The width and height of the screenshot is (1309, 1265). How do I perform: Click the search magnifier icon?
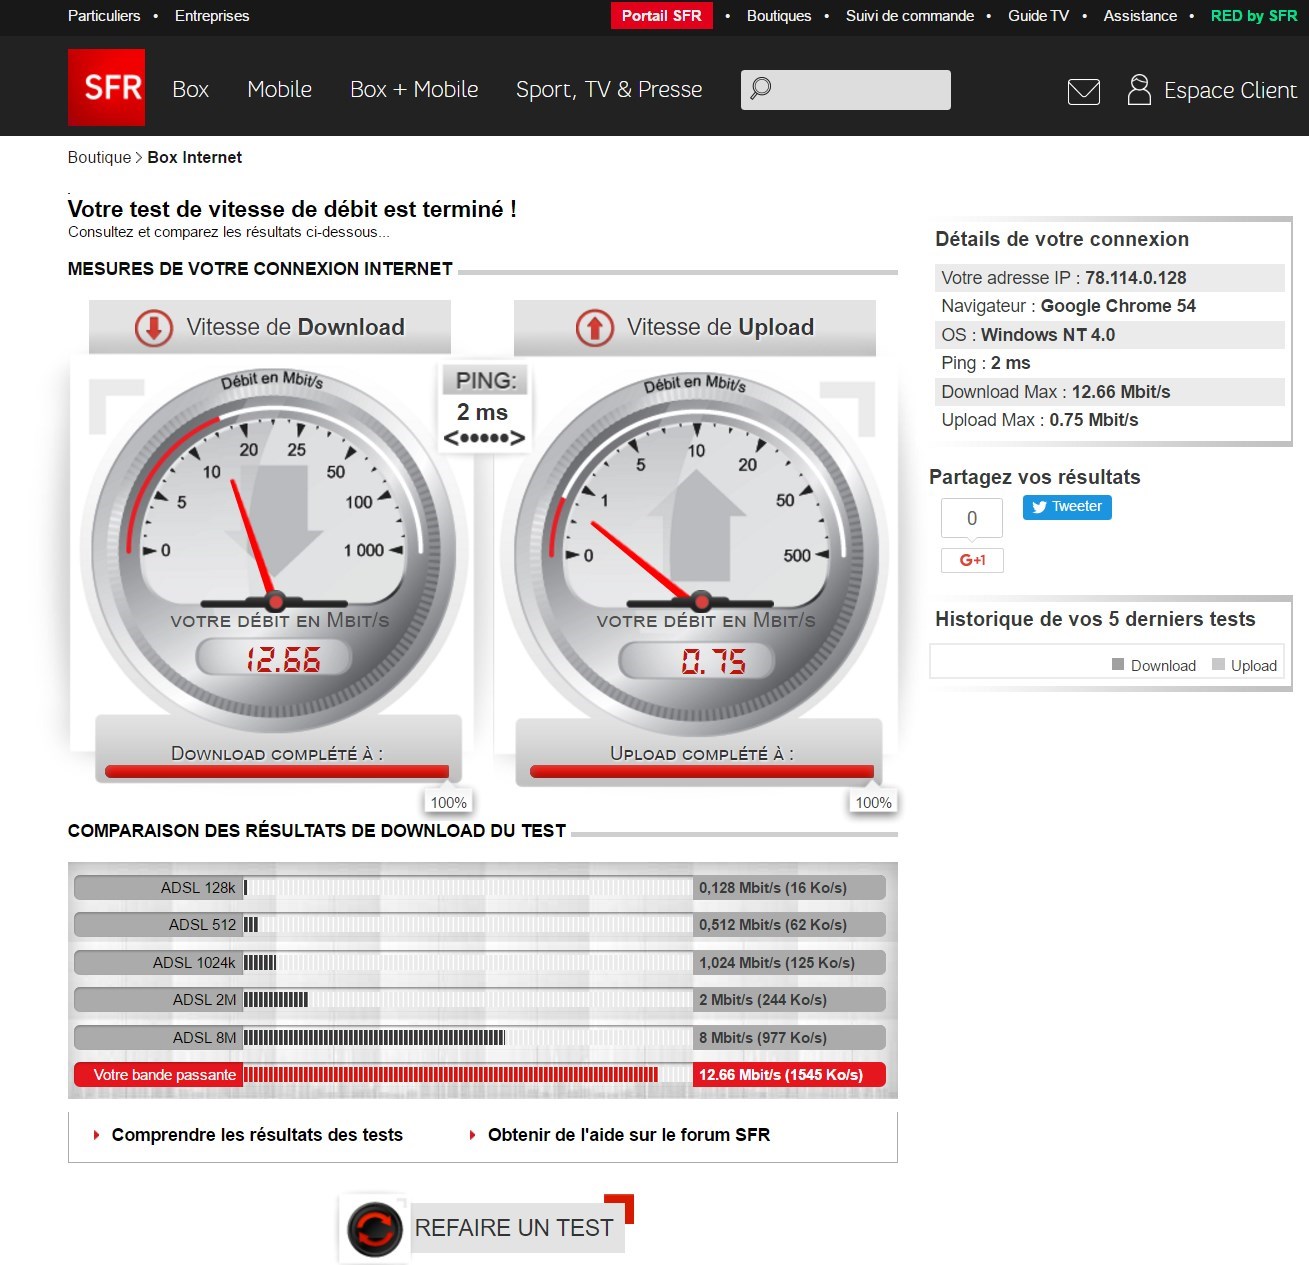point(761,89)
